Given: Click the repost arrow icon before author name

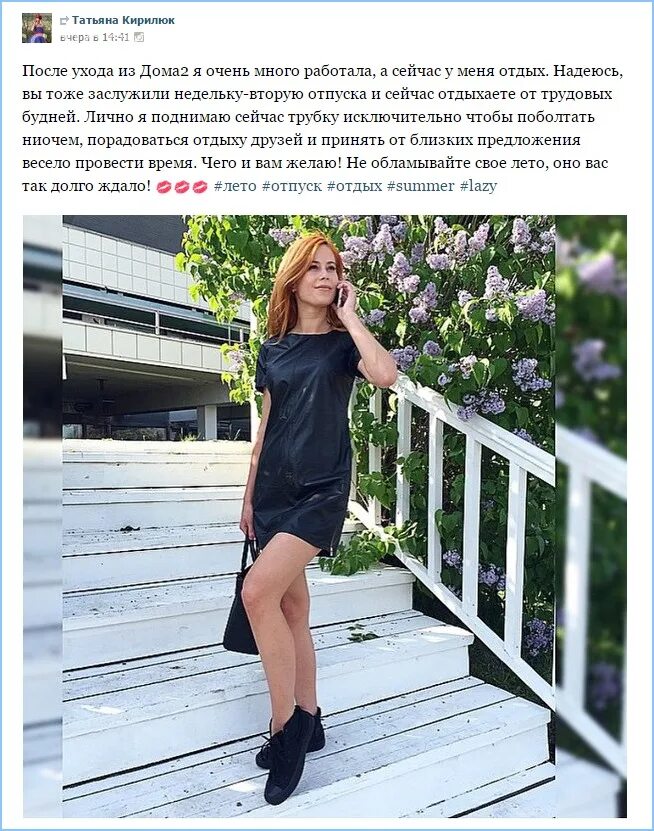Looking at the screenshot, I should [64, 21].
